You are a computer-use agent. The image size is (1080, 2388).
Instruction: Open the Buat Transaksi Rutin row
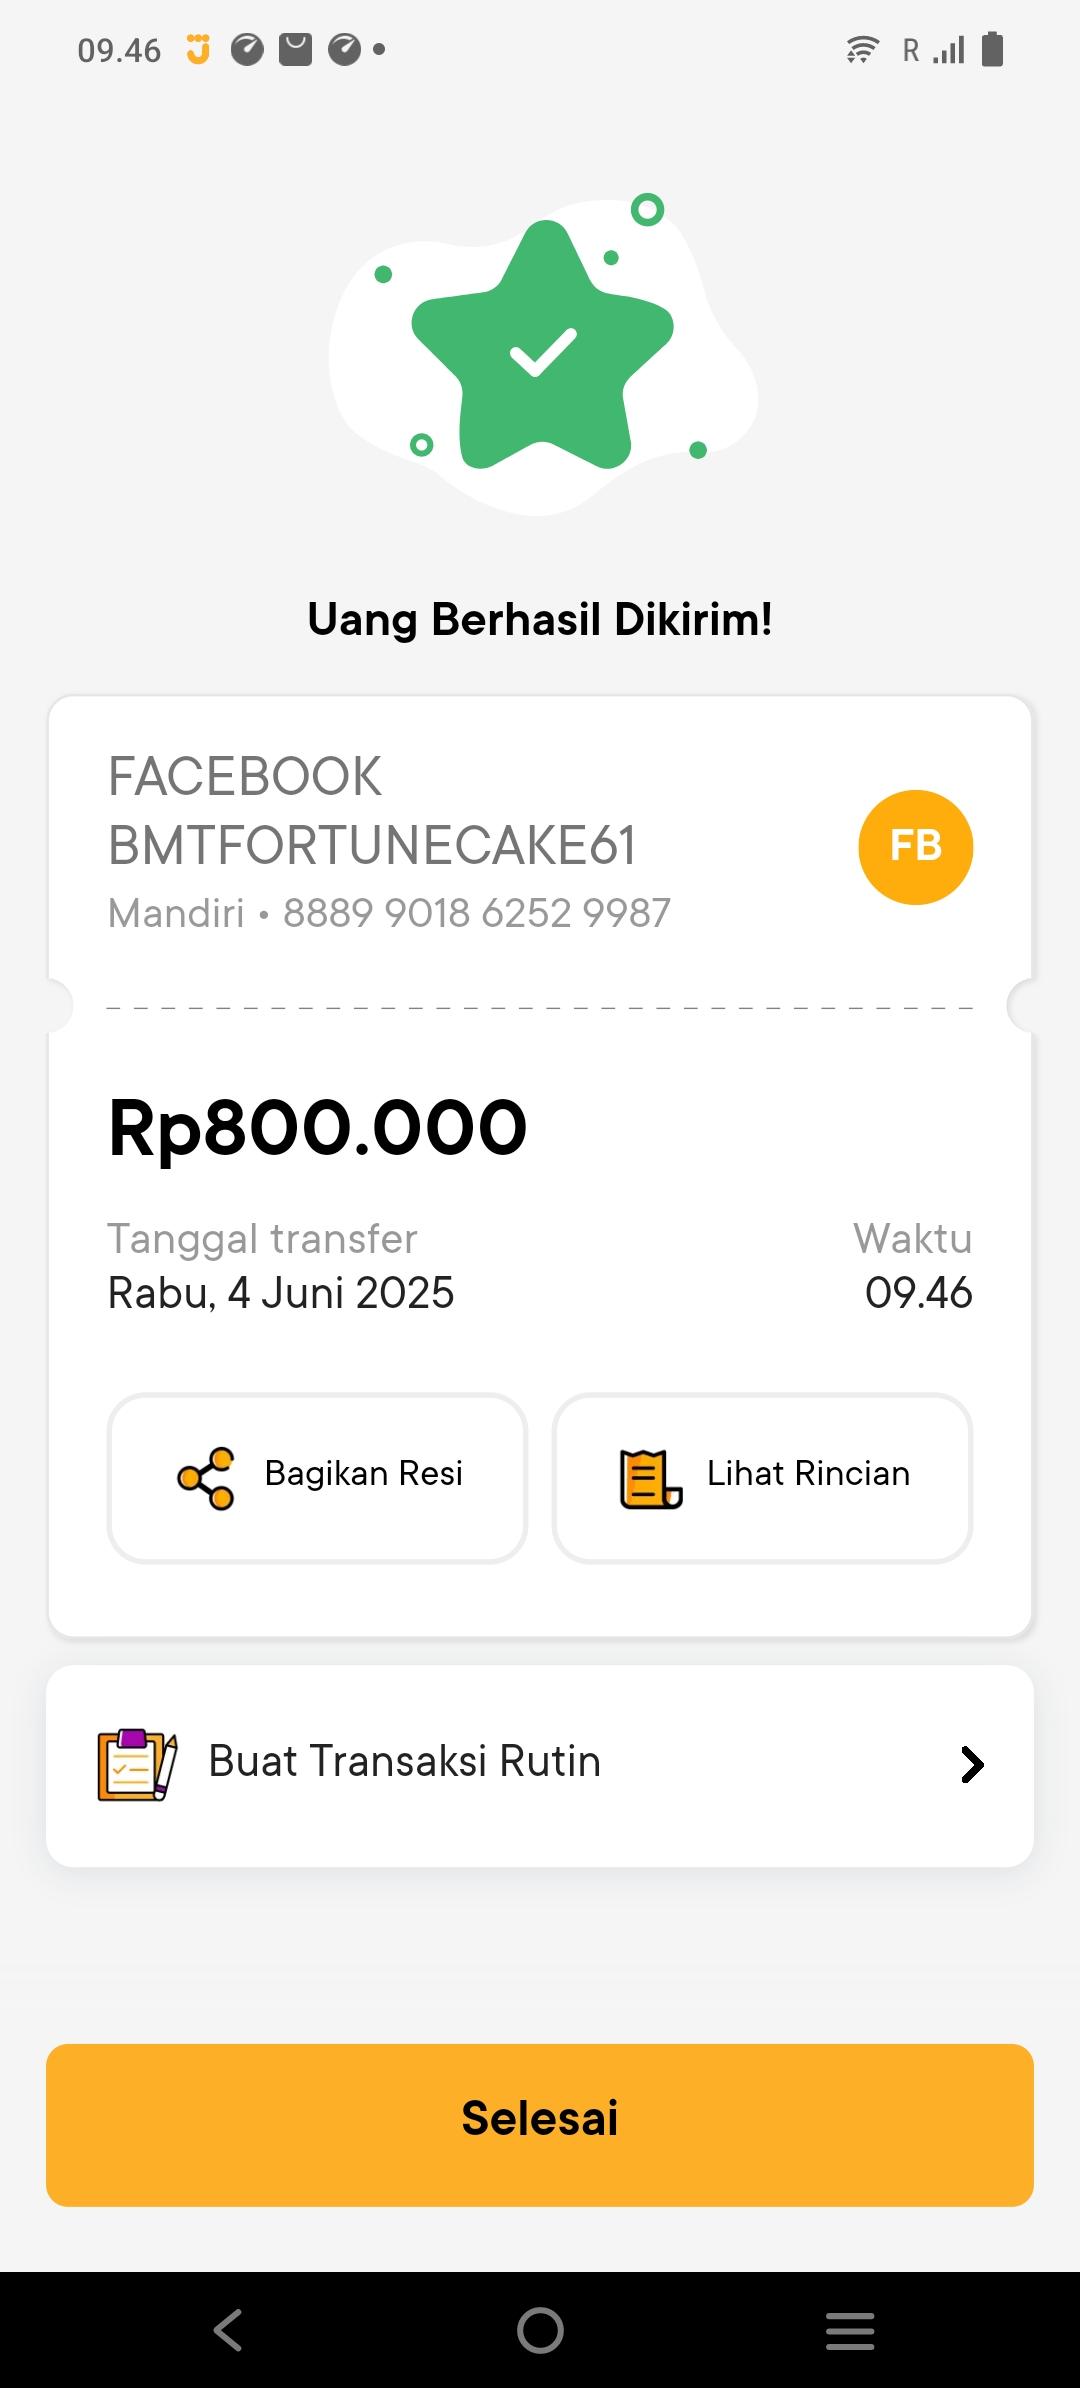[540, 1765]
